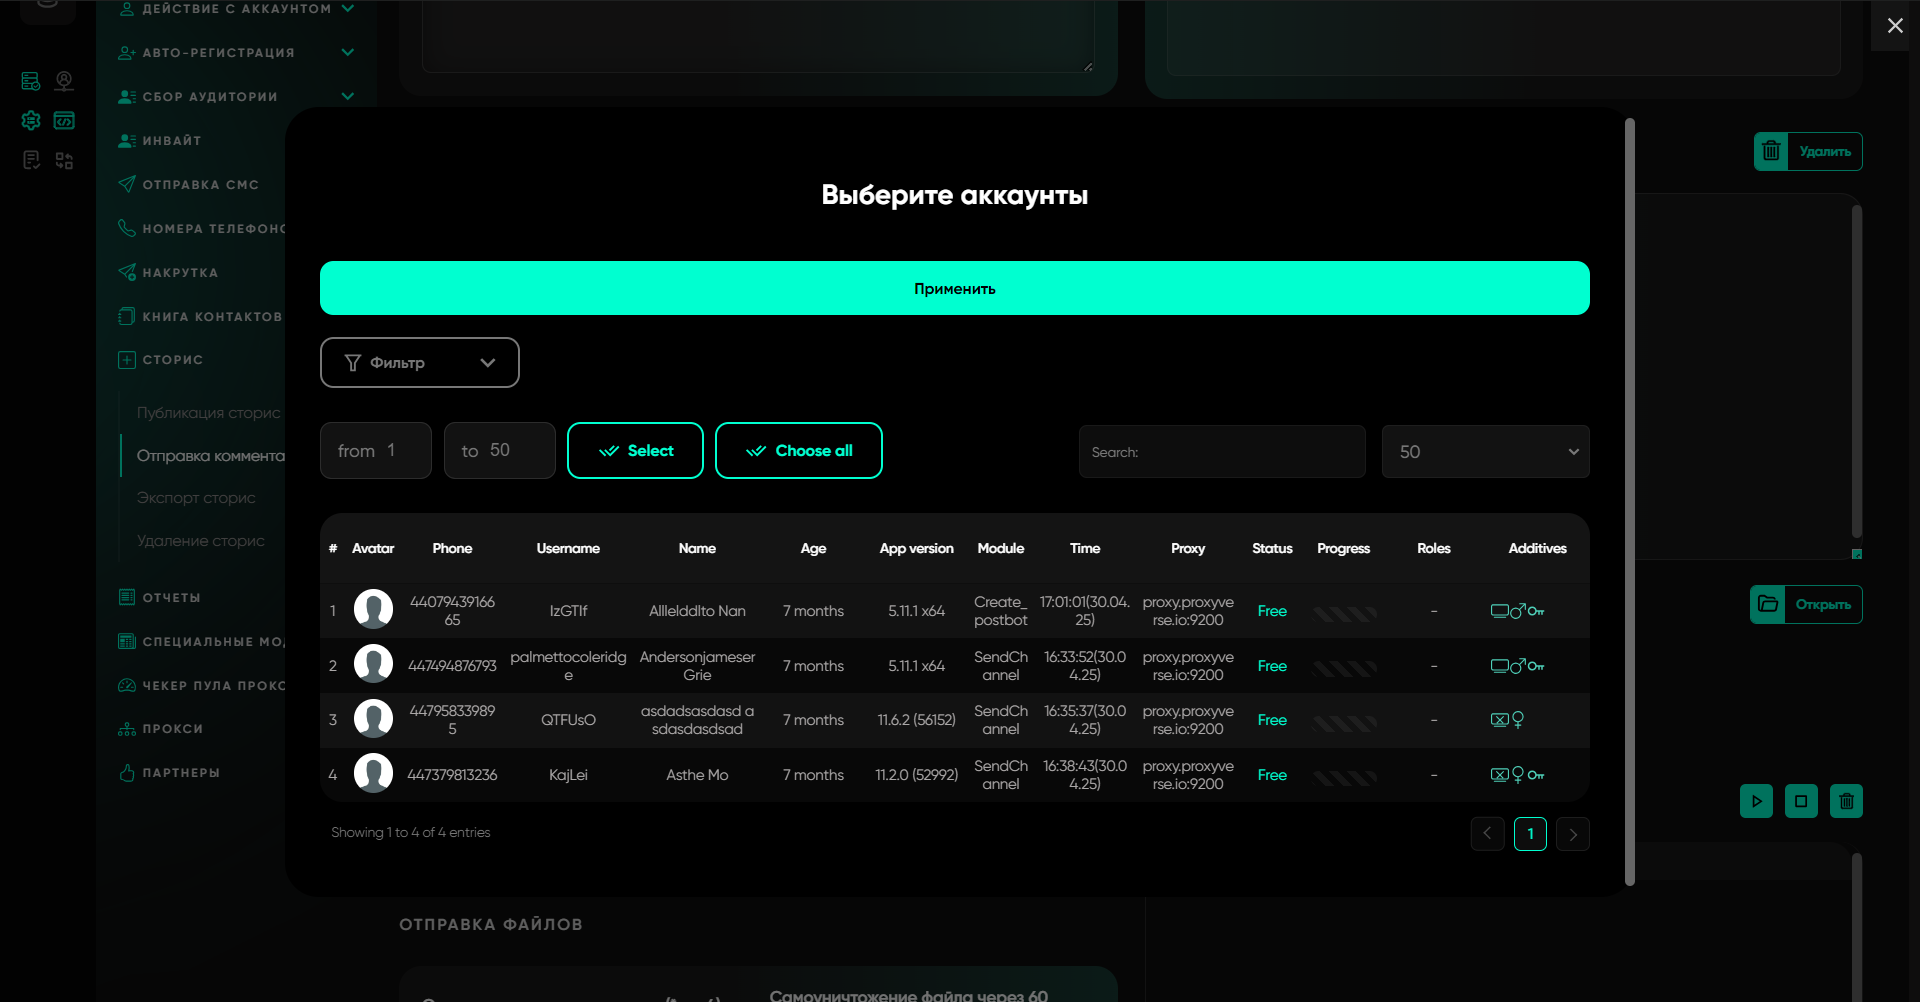Screen dimensions: 1920x1002
Task: Click the gender icon in row 3 additives
Action: pos(1518,720)
